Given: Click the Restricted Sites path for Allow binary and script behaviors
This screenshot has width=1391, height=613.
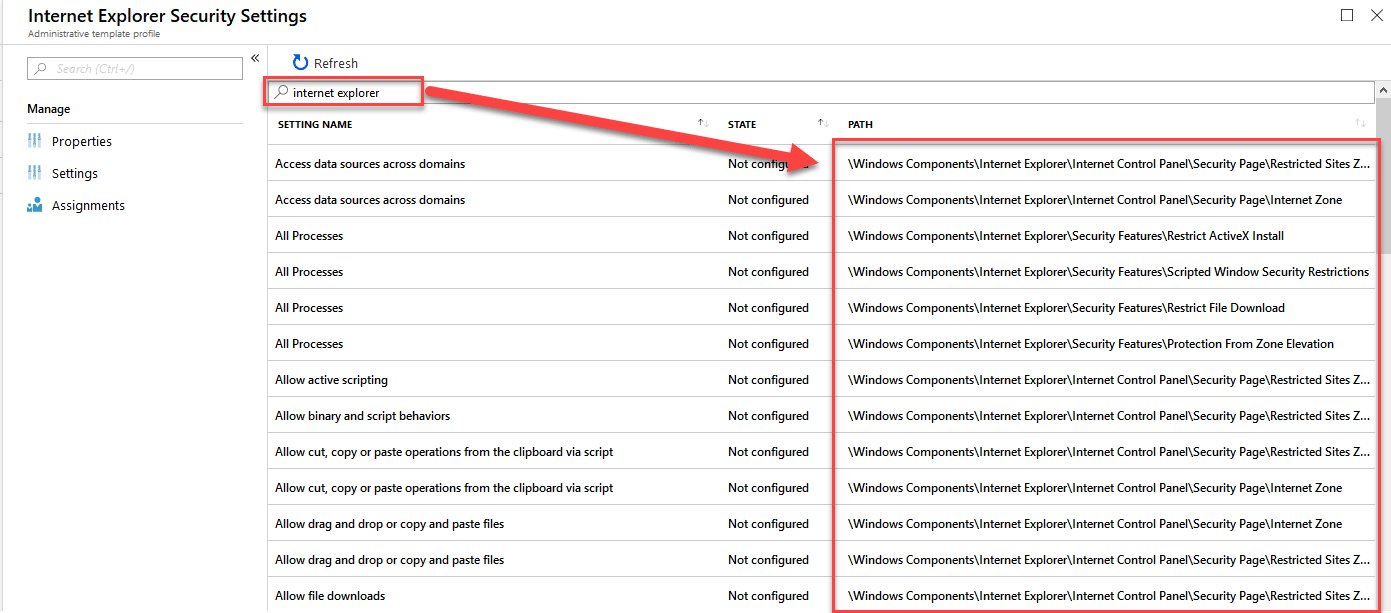Looking at the screenshot, I should (1109, 415).
